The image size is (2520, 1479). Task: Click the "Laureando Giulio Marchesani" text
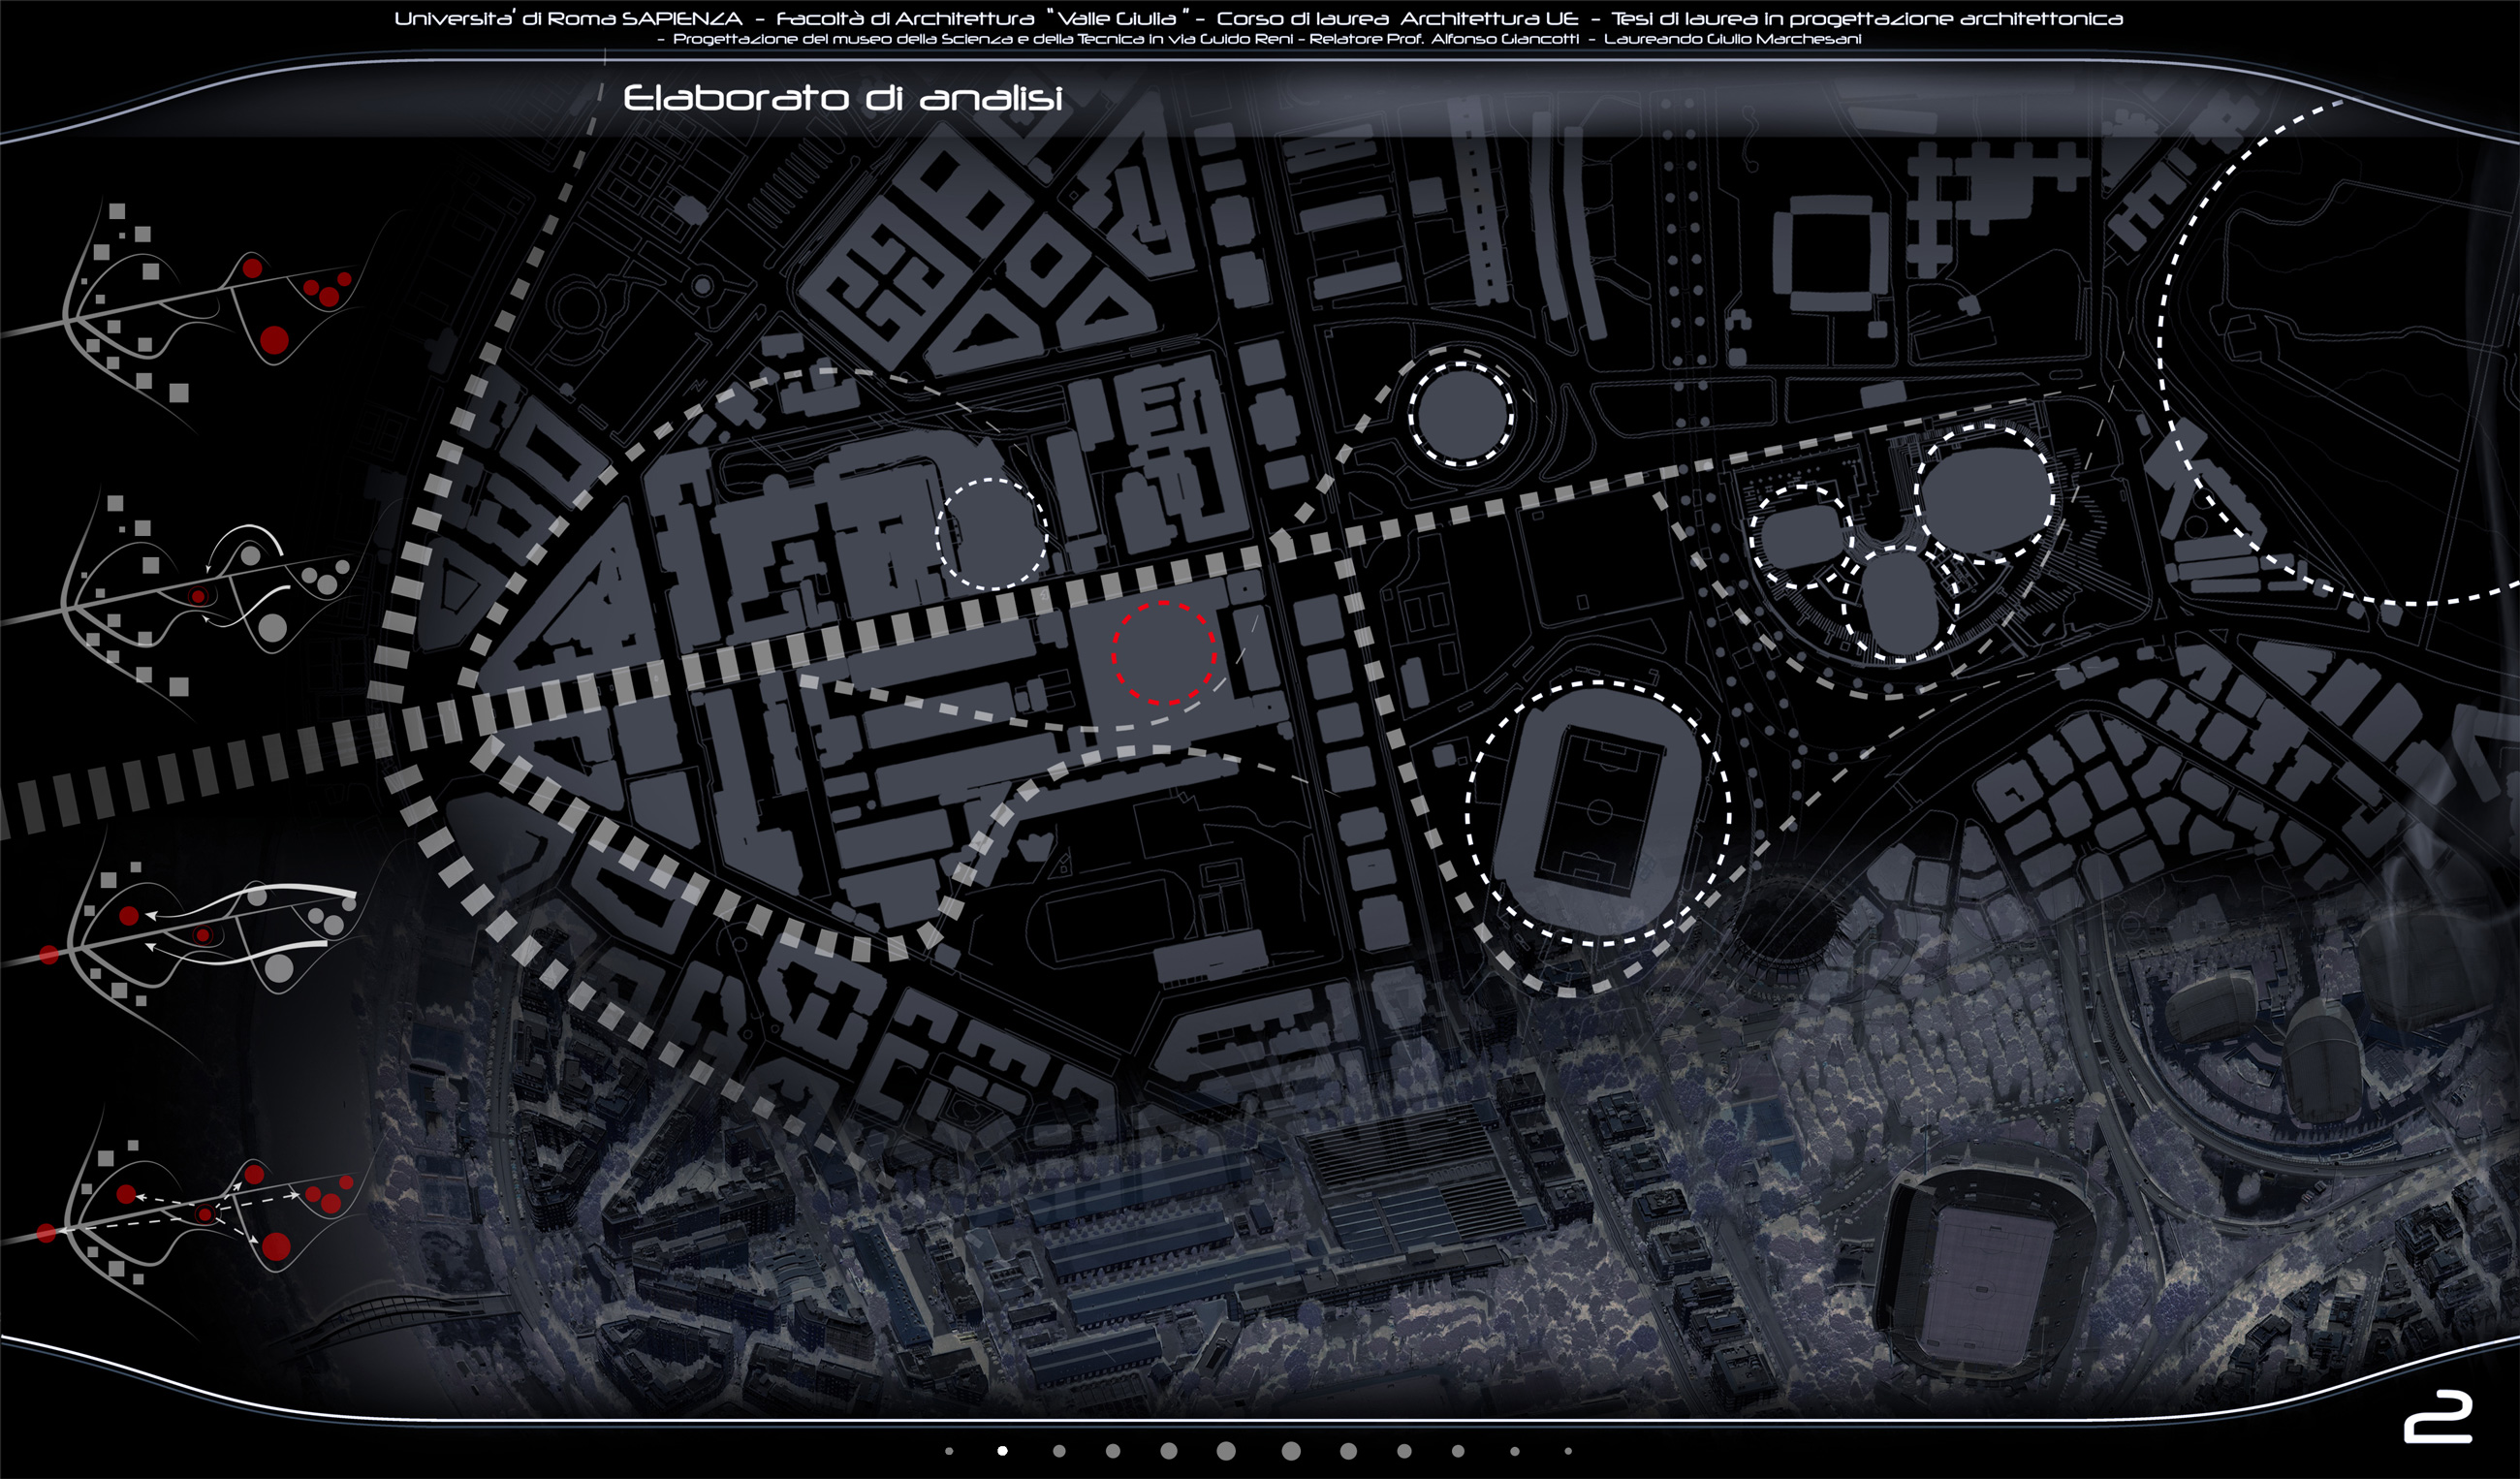[1732, 39]
